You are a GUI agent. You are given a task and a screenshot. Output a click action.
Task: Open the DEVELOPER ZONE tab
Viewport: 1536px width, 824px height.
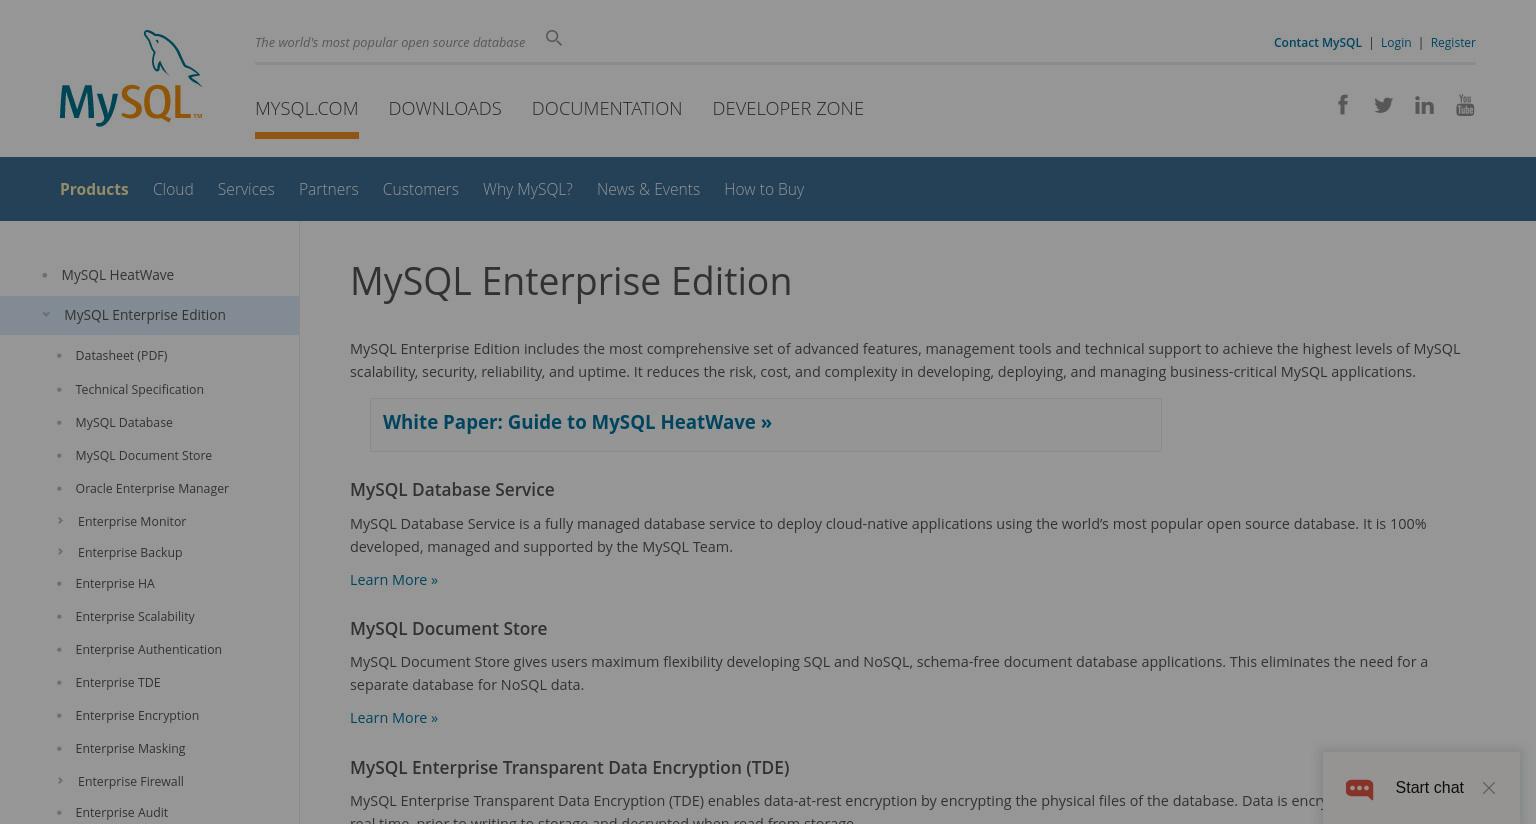pos(788,108)
